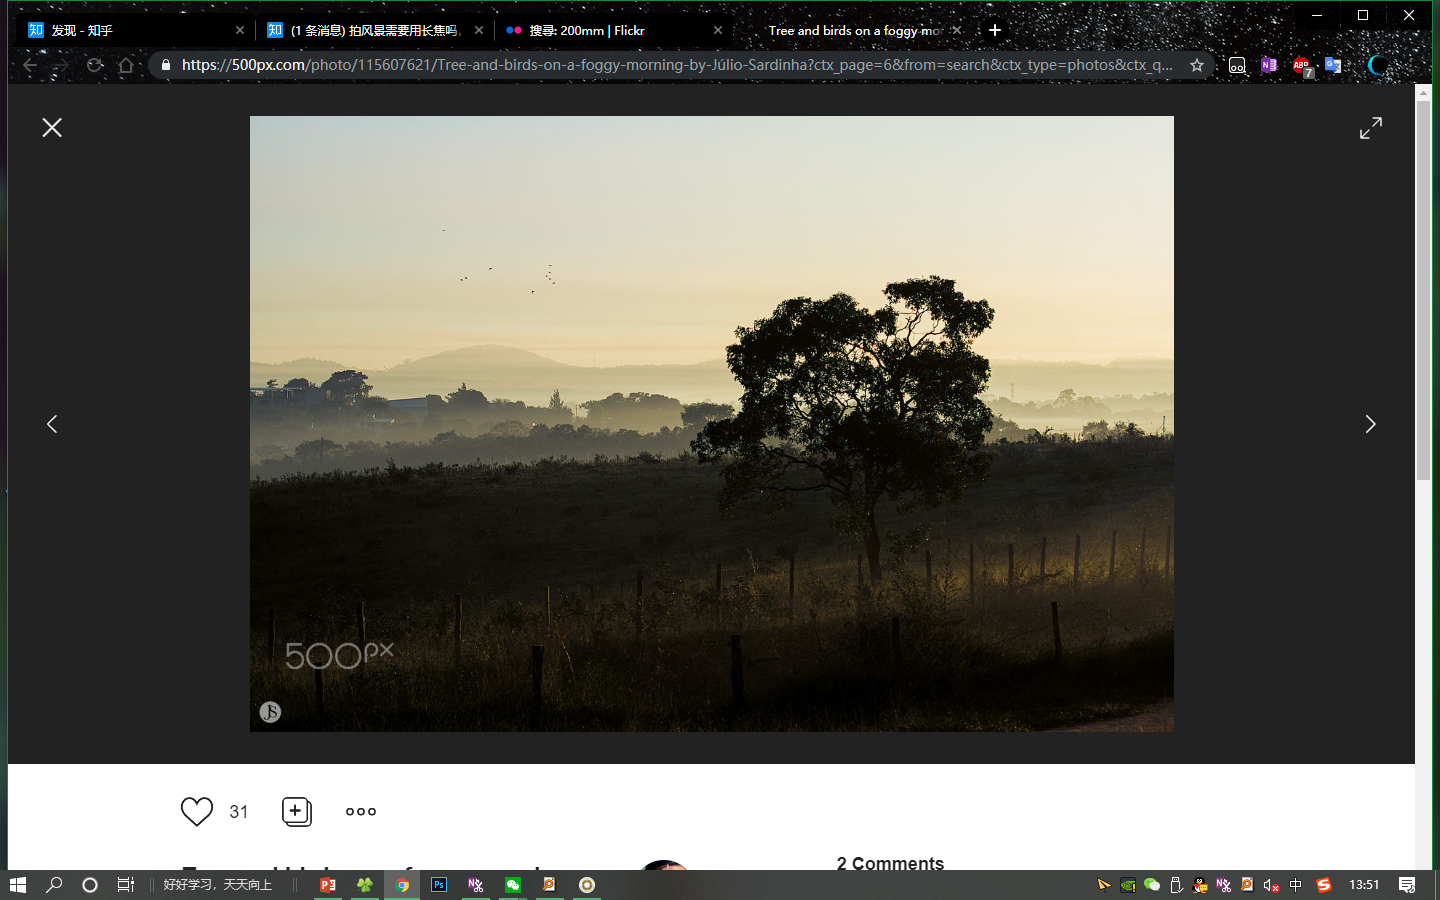Click the OneNote Web Clipper extension
Screen dimensions: 1440x900
point(1269,65)
